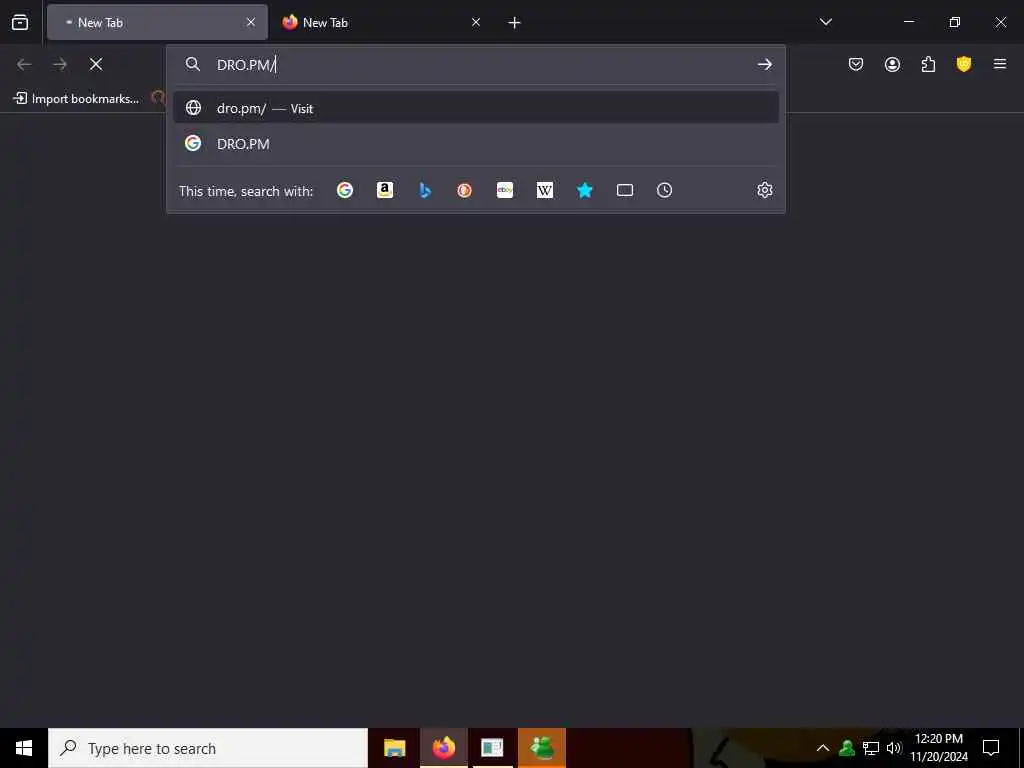This screenshot has width=1024, height=768.
Task: Close the second New Tab
Action: (x=476, y=22)
